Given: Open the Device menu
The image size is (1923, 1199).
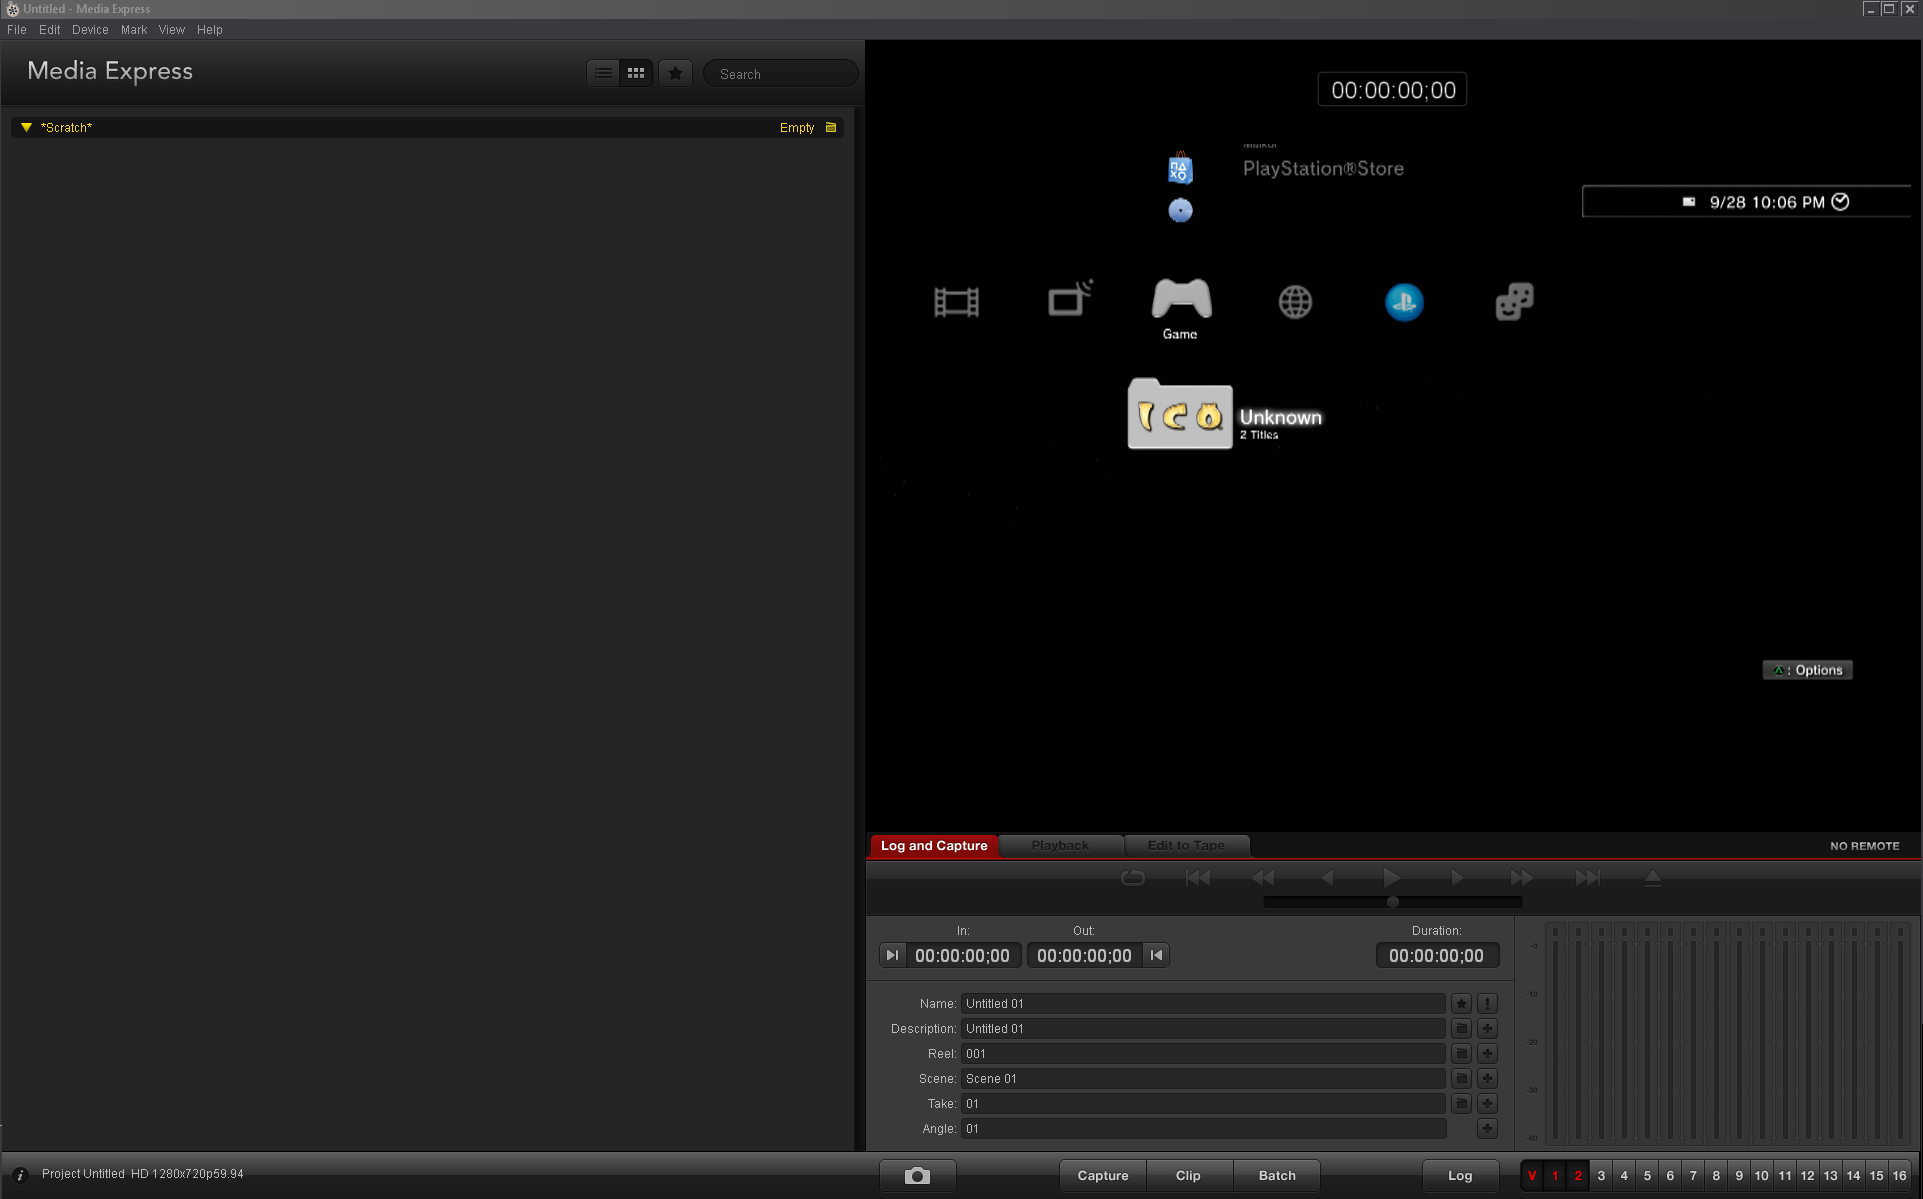Looking at the screenshot, I should [90, 30].
